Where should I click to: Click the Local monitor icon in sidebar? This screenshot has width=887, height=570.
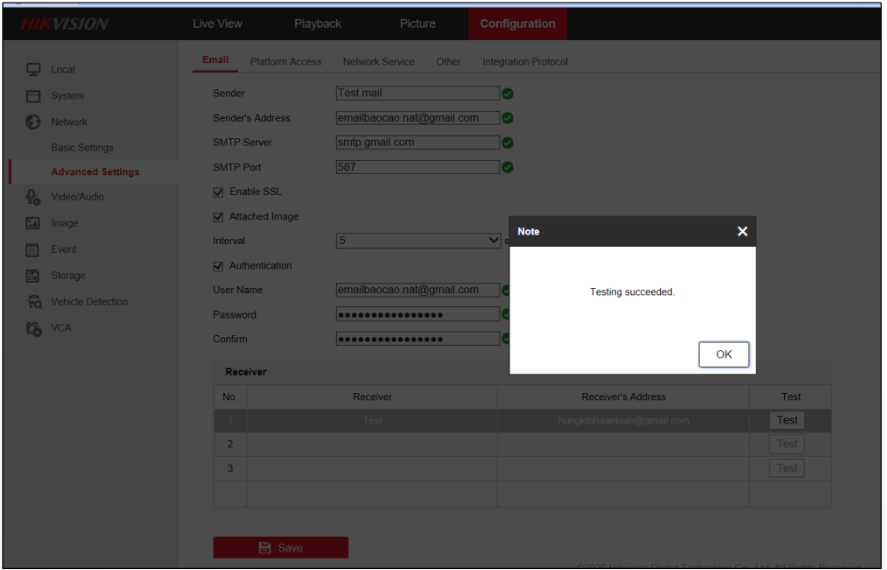(x=33, y=69)
